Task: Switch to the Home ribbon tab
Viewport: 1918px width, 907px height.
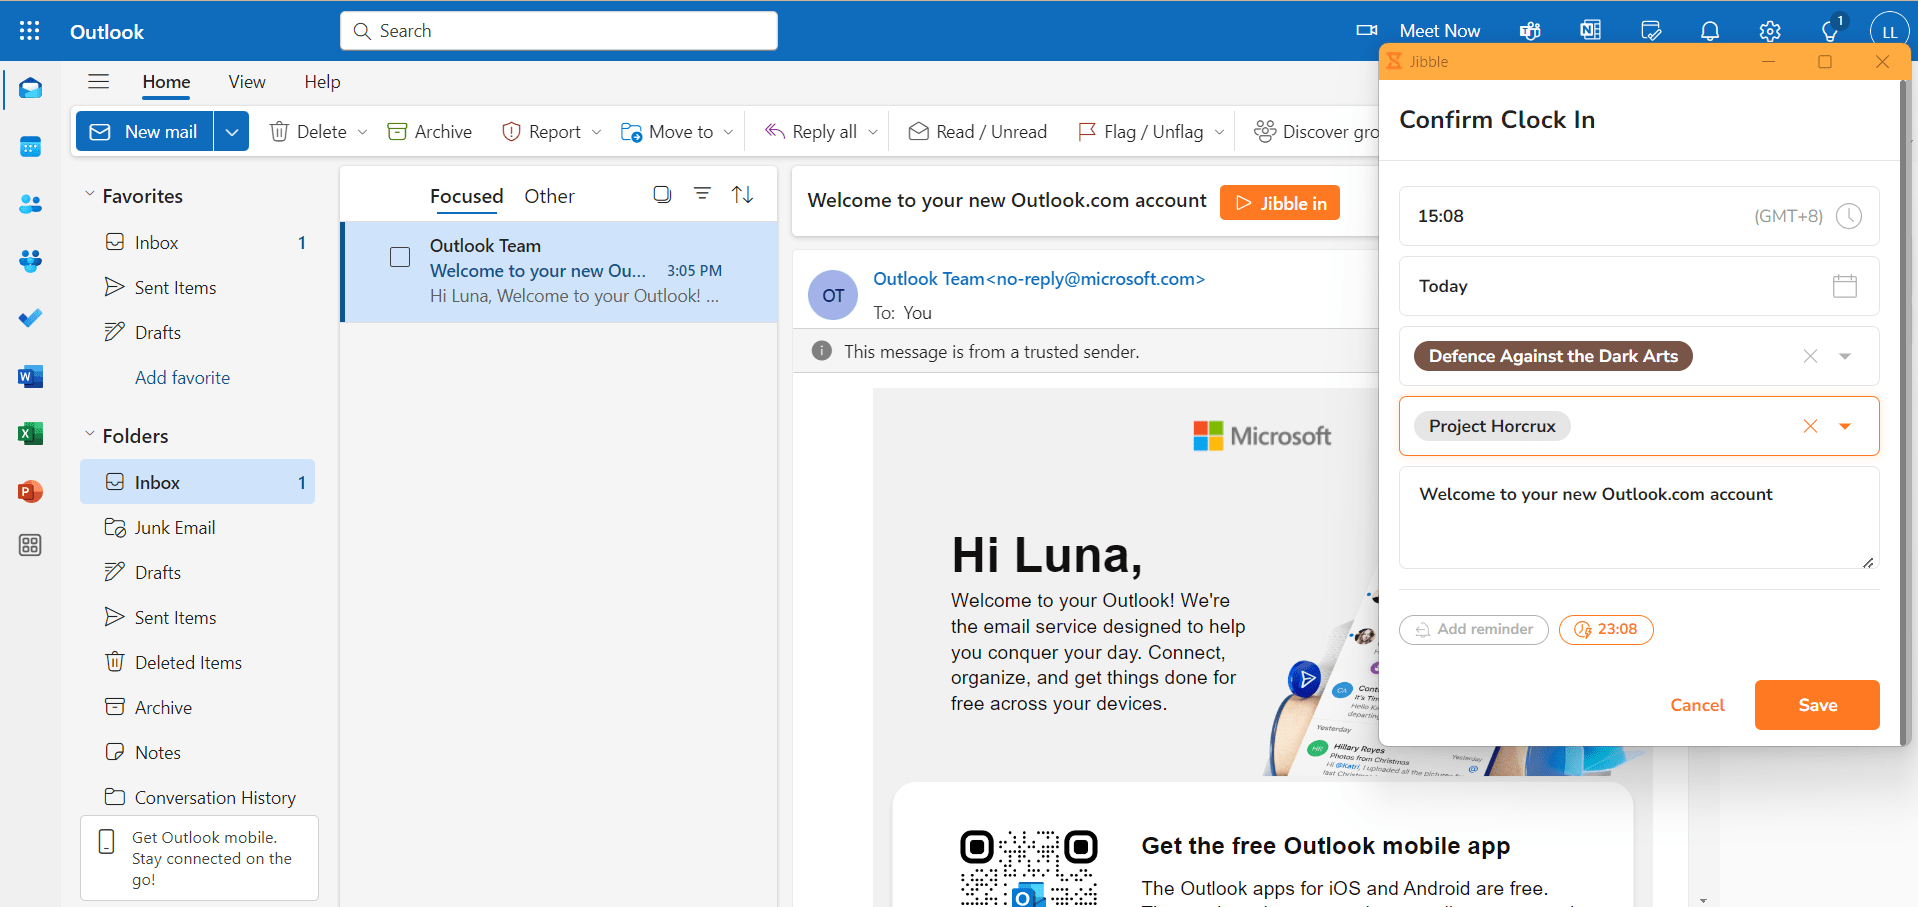Action: click(166, 82)
